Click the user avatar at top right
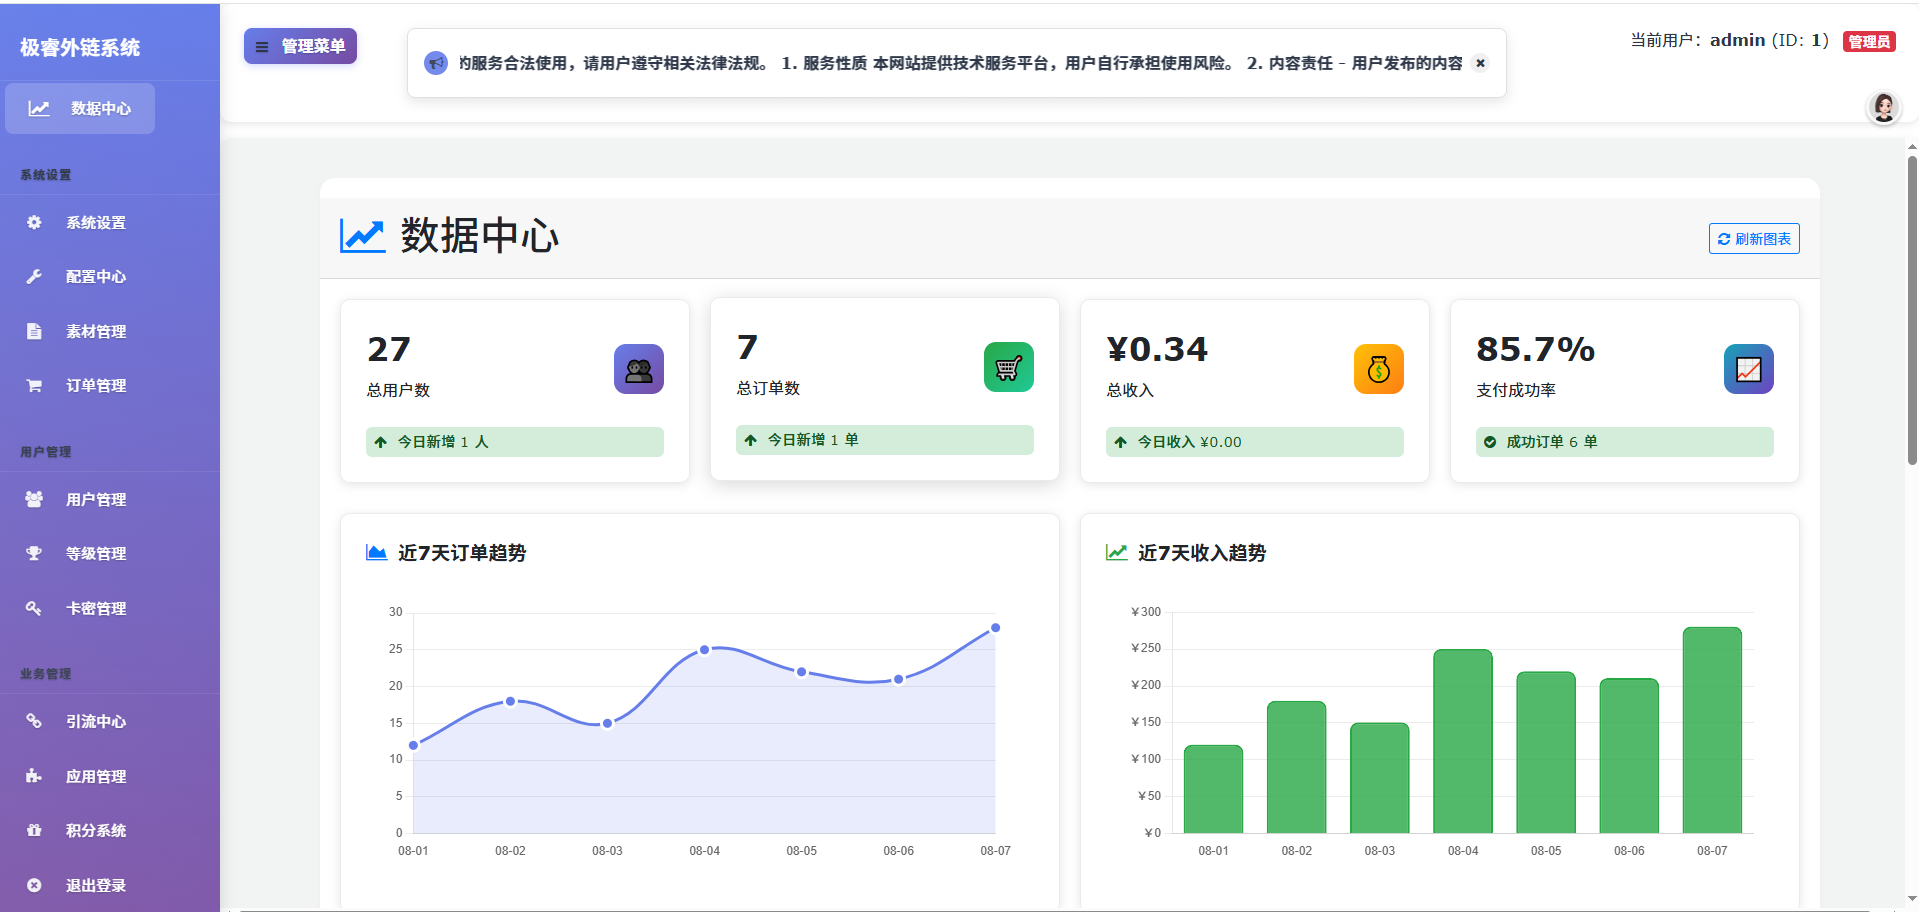Image resolution: width=1919 pixels, height=912 pixels. (1884, 107)
